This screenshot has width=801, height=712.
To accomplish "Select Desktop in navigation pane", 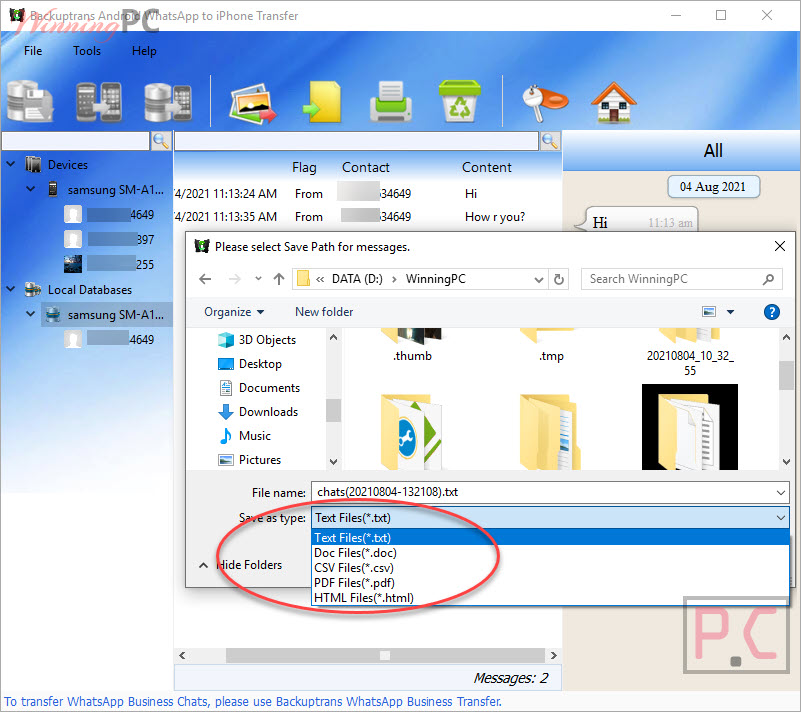I will tap(250, 364).
